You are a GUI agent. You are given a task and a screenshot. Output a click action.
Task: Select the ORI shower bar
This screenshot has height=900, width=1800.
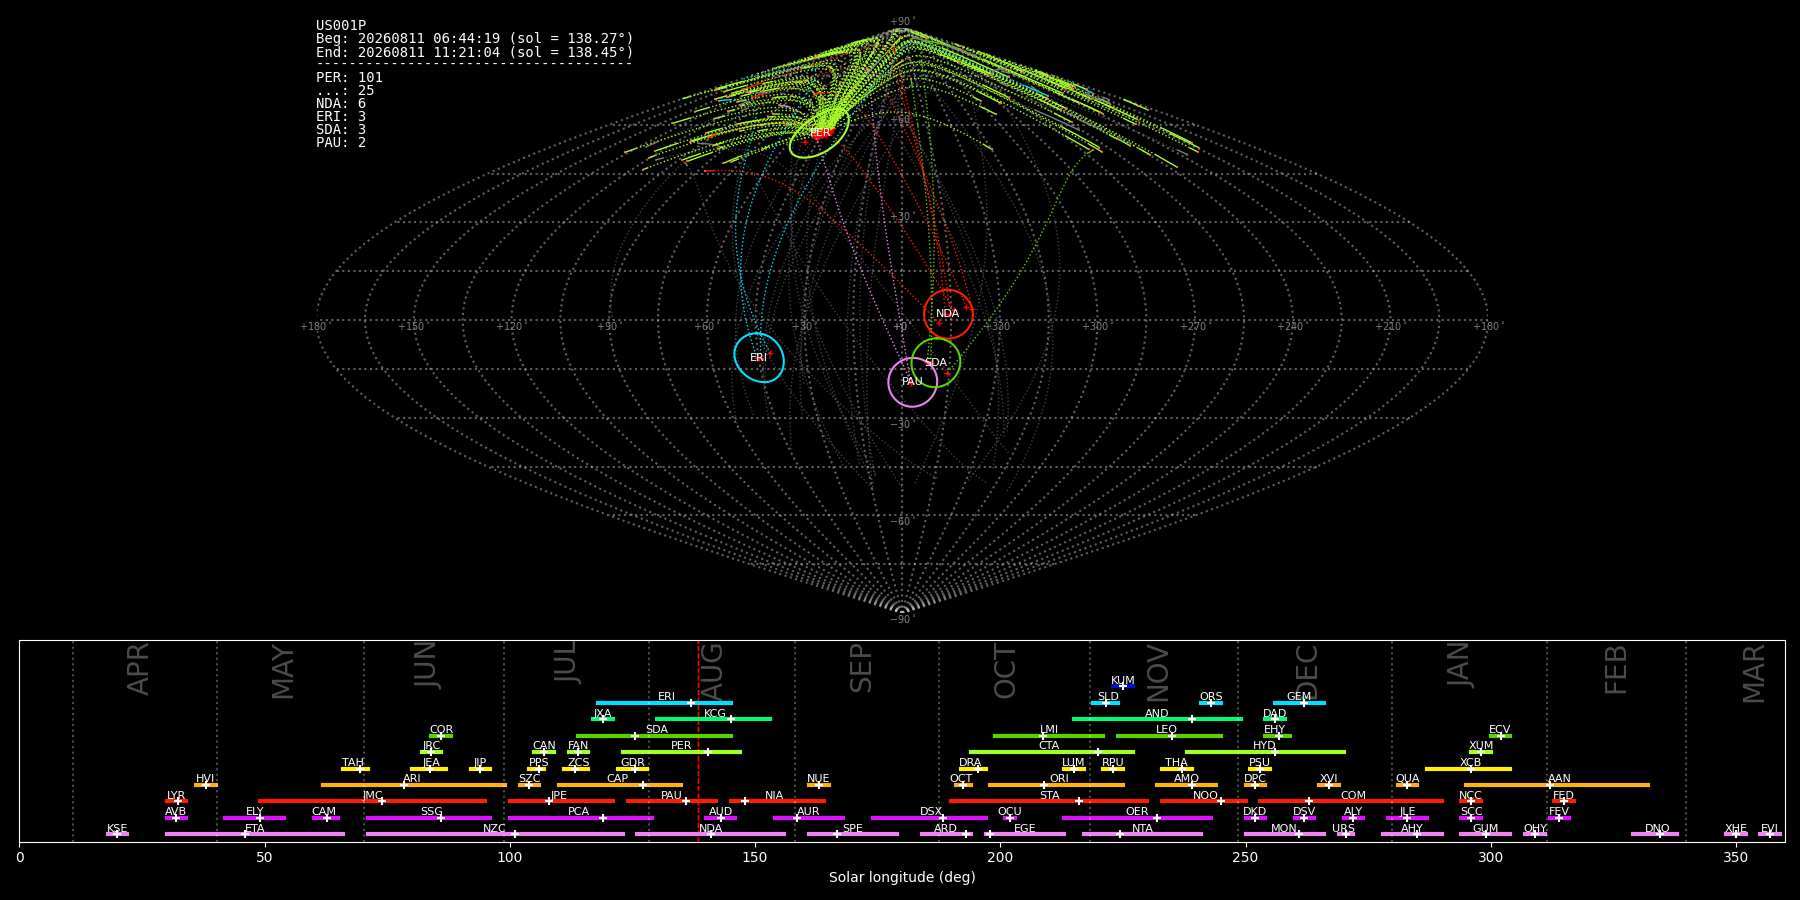tap(1056, 785)
